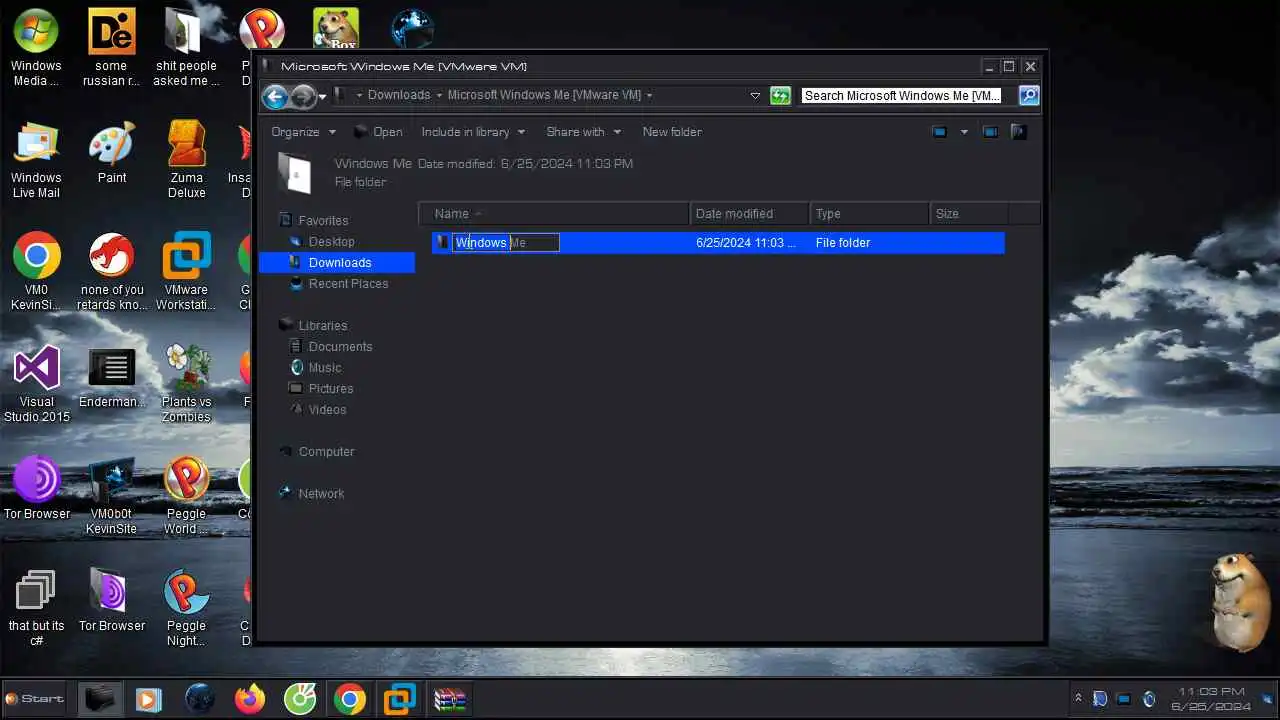Open the Share with menu

tap(583, 132)
